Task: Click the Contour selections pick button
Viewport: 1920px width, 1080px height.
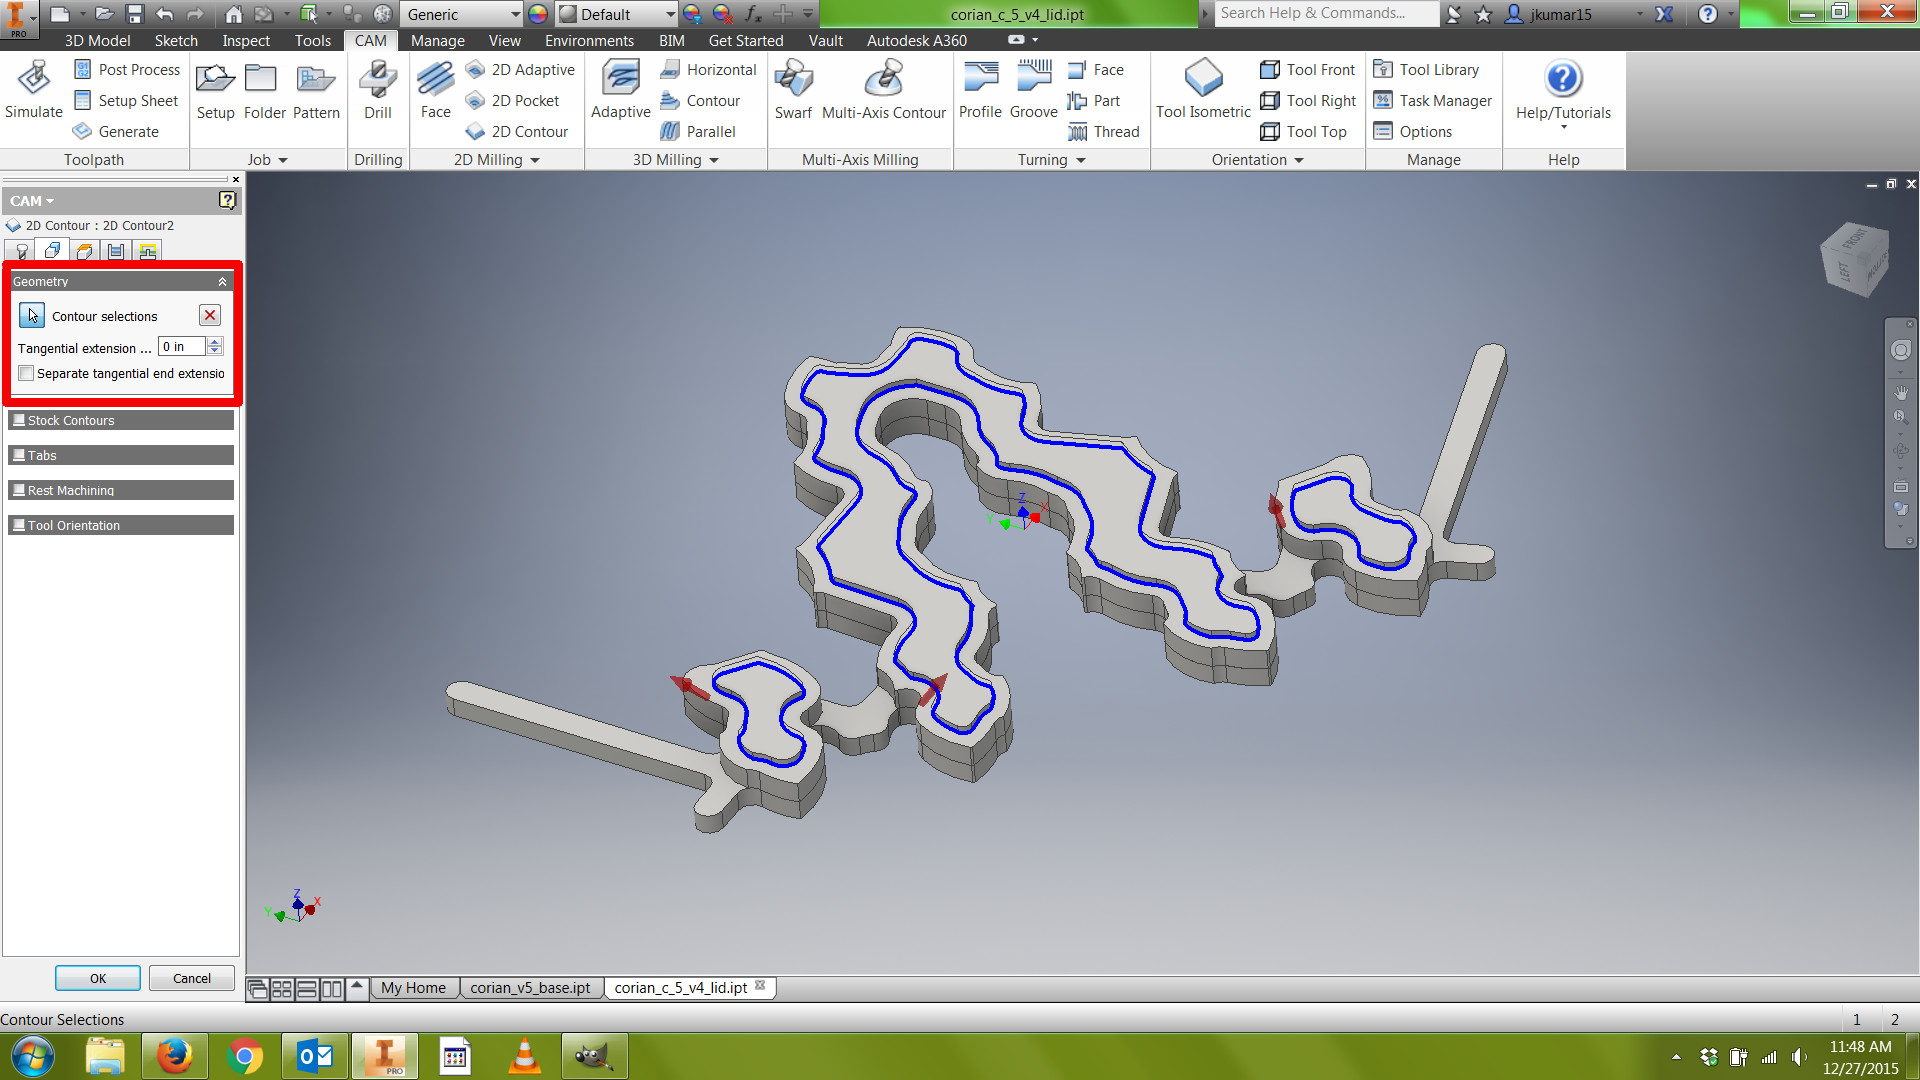Action: tap(32, 316)
